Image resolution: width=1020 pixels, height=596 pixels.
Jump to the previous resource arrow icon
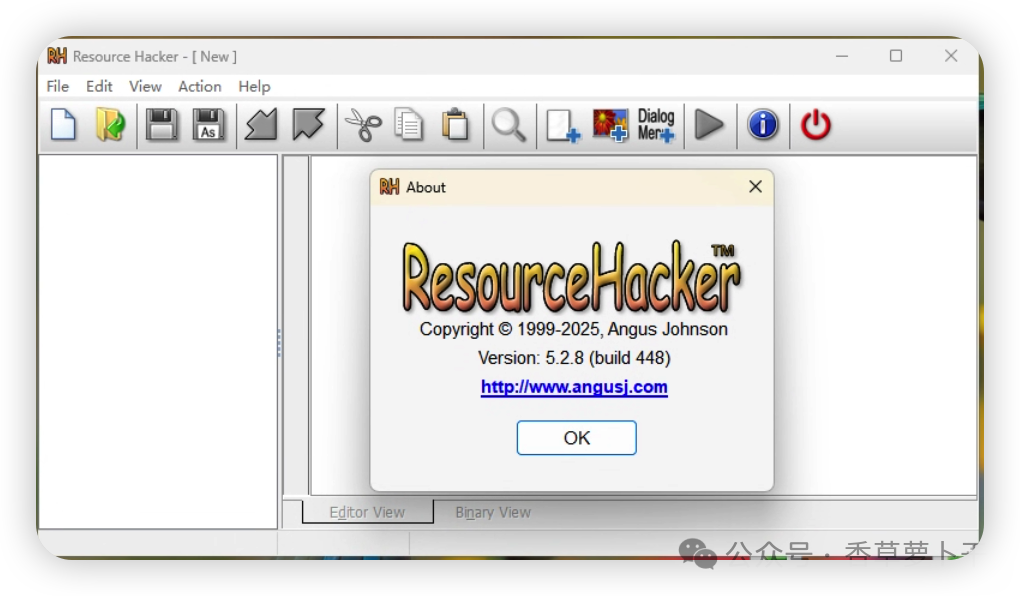point(261,124)
